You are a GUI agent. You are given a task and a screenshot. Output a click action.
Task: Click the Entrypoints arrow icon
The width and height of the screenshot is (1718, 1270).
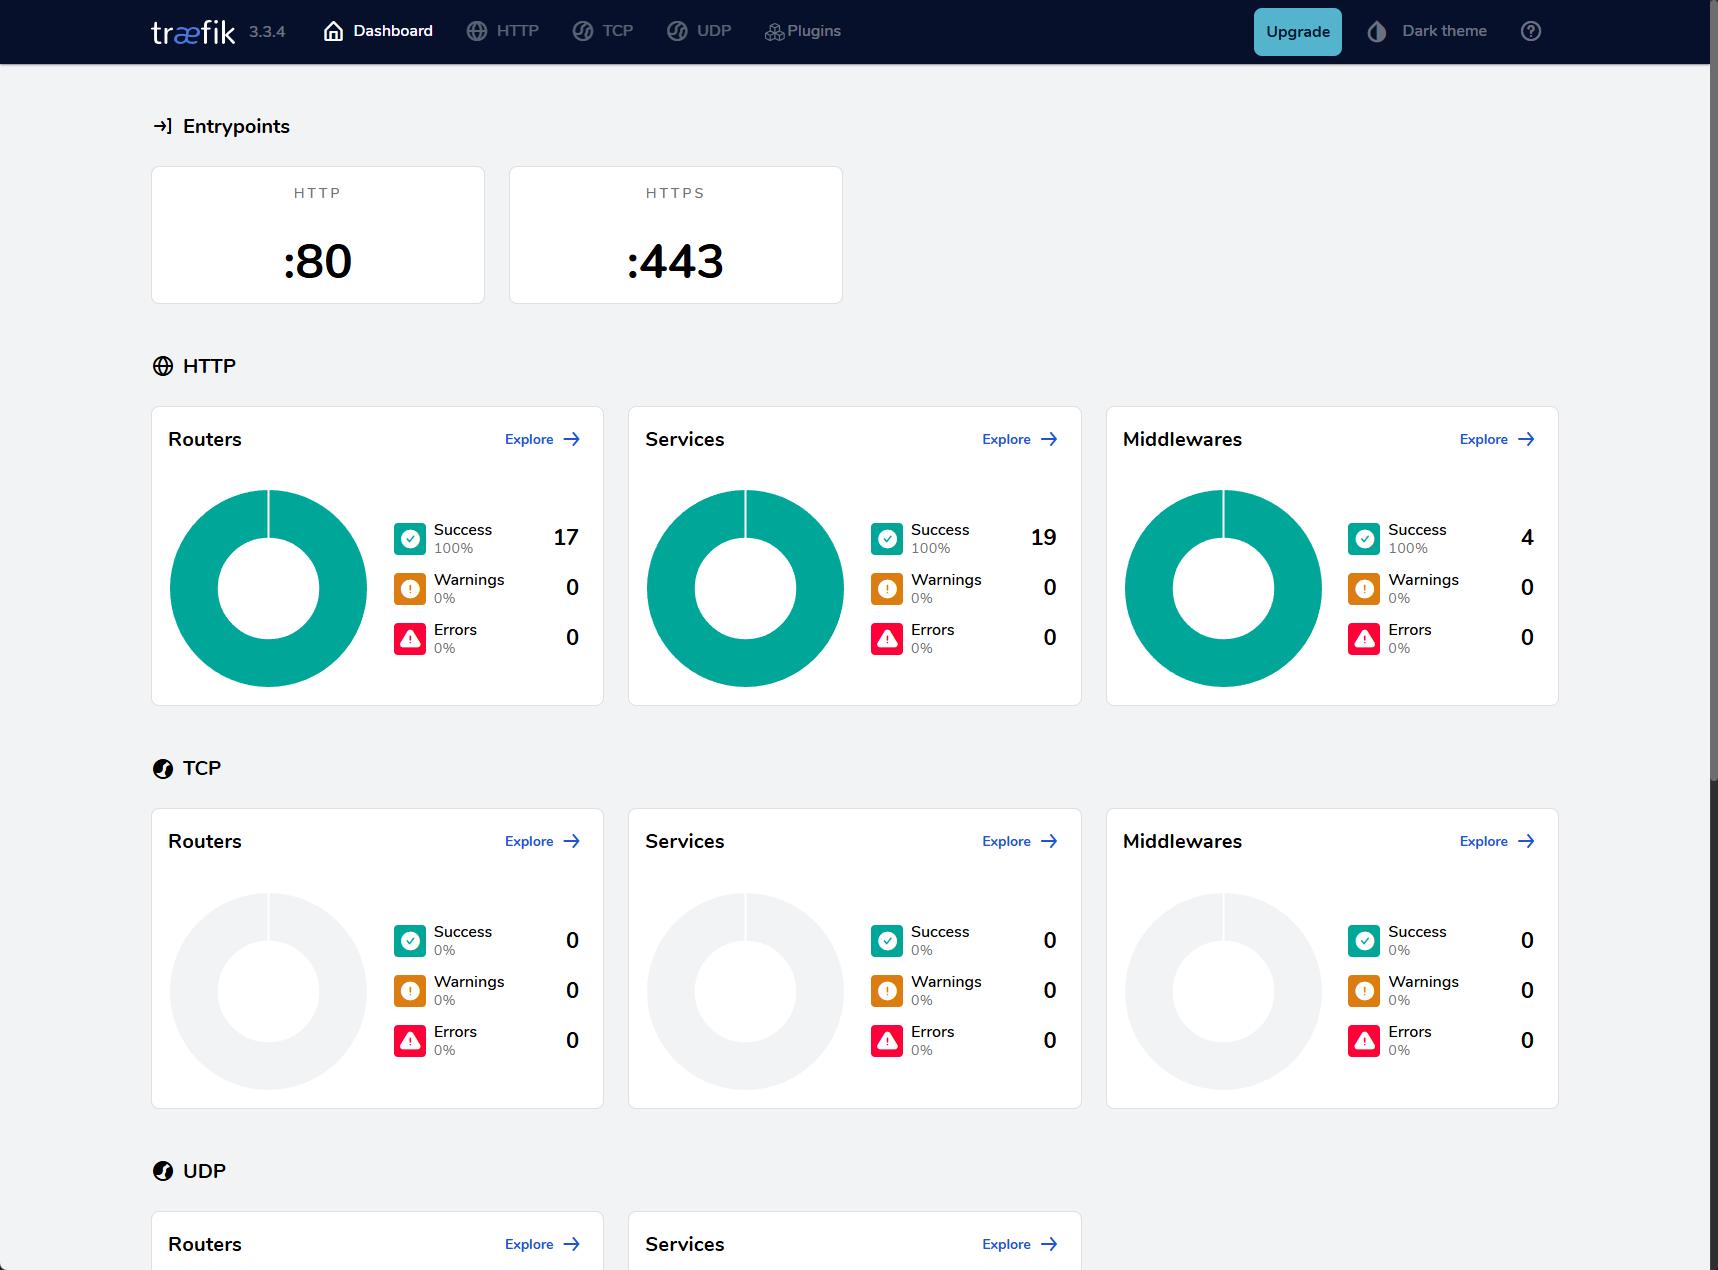(163, 126)
